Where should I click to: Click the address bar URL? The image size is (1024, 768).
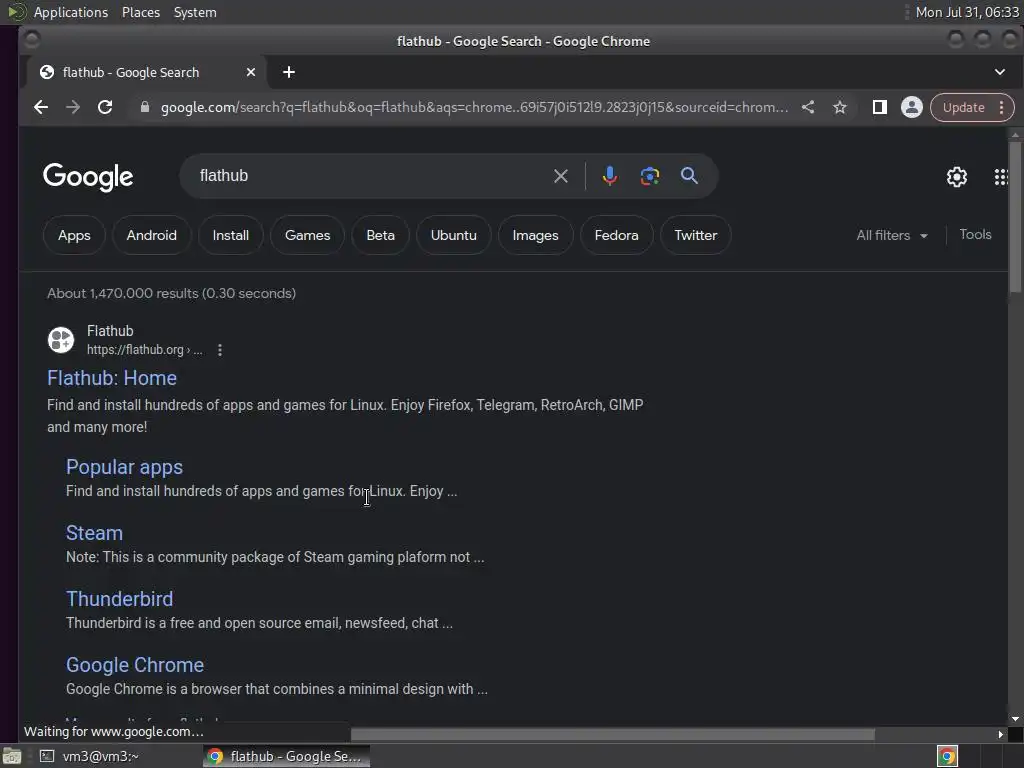[x=474, y=107]
